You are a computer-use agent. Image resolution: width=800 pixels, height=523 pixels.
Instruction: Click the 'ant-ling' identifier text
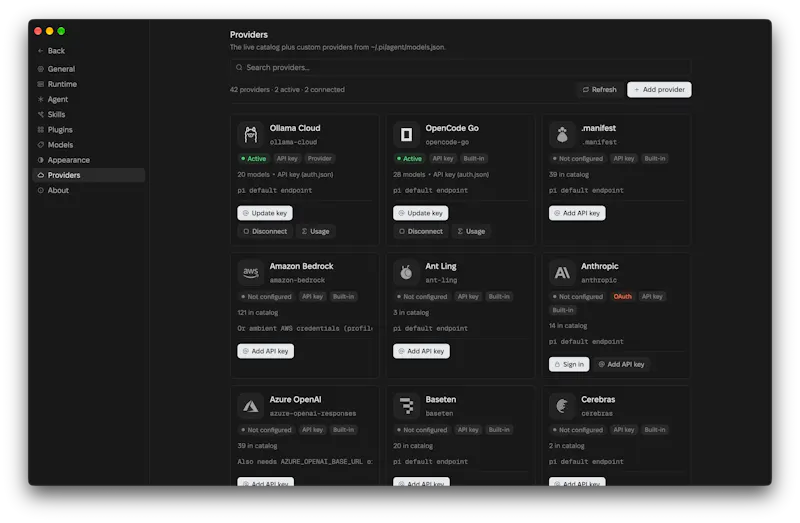coord(441,280)
